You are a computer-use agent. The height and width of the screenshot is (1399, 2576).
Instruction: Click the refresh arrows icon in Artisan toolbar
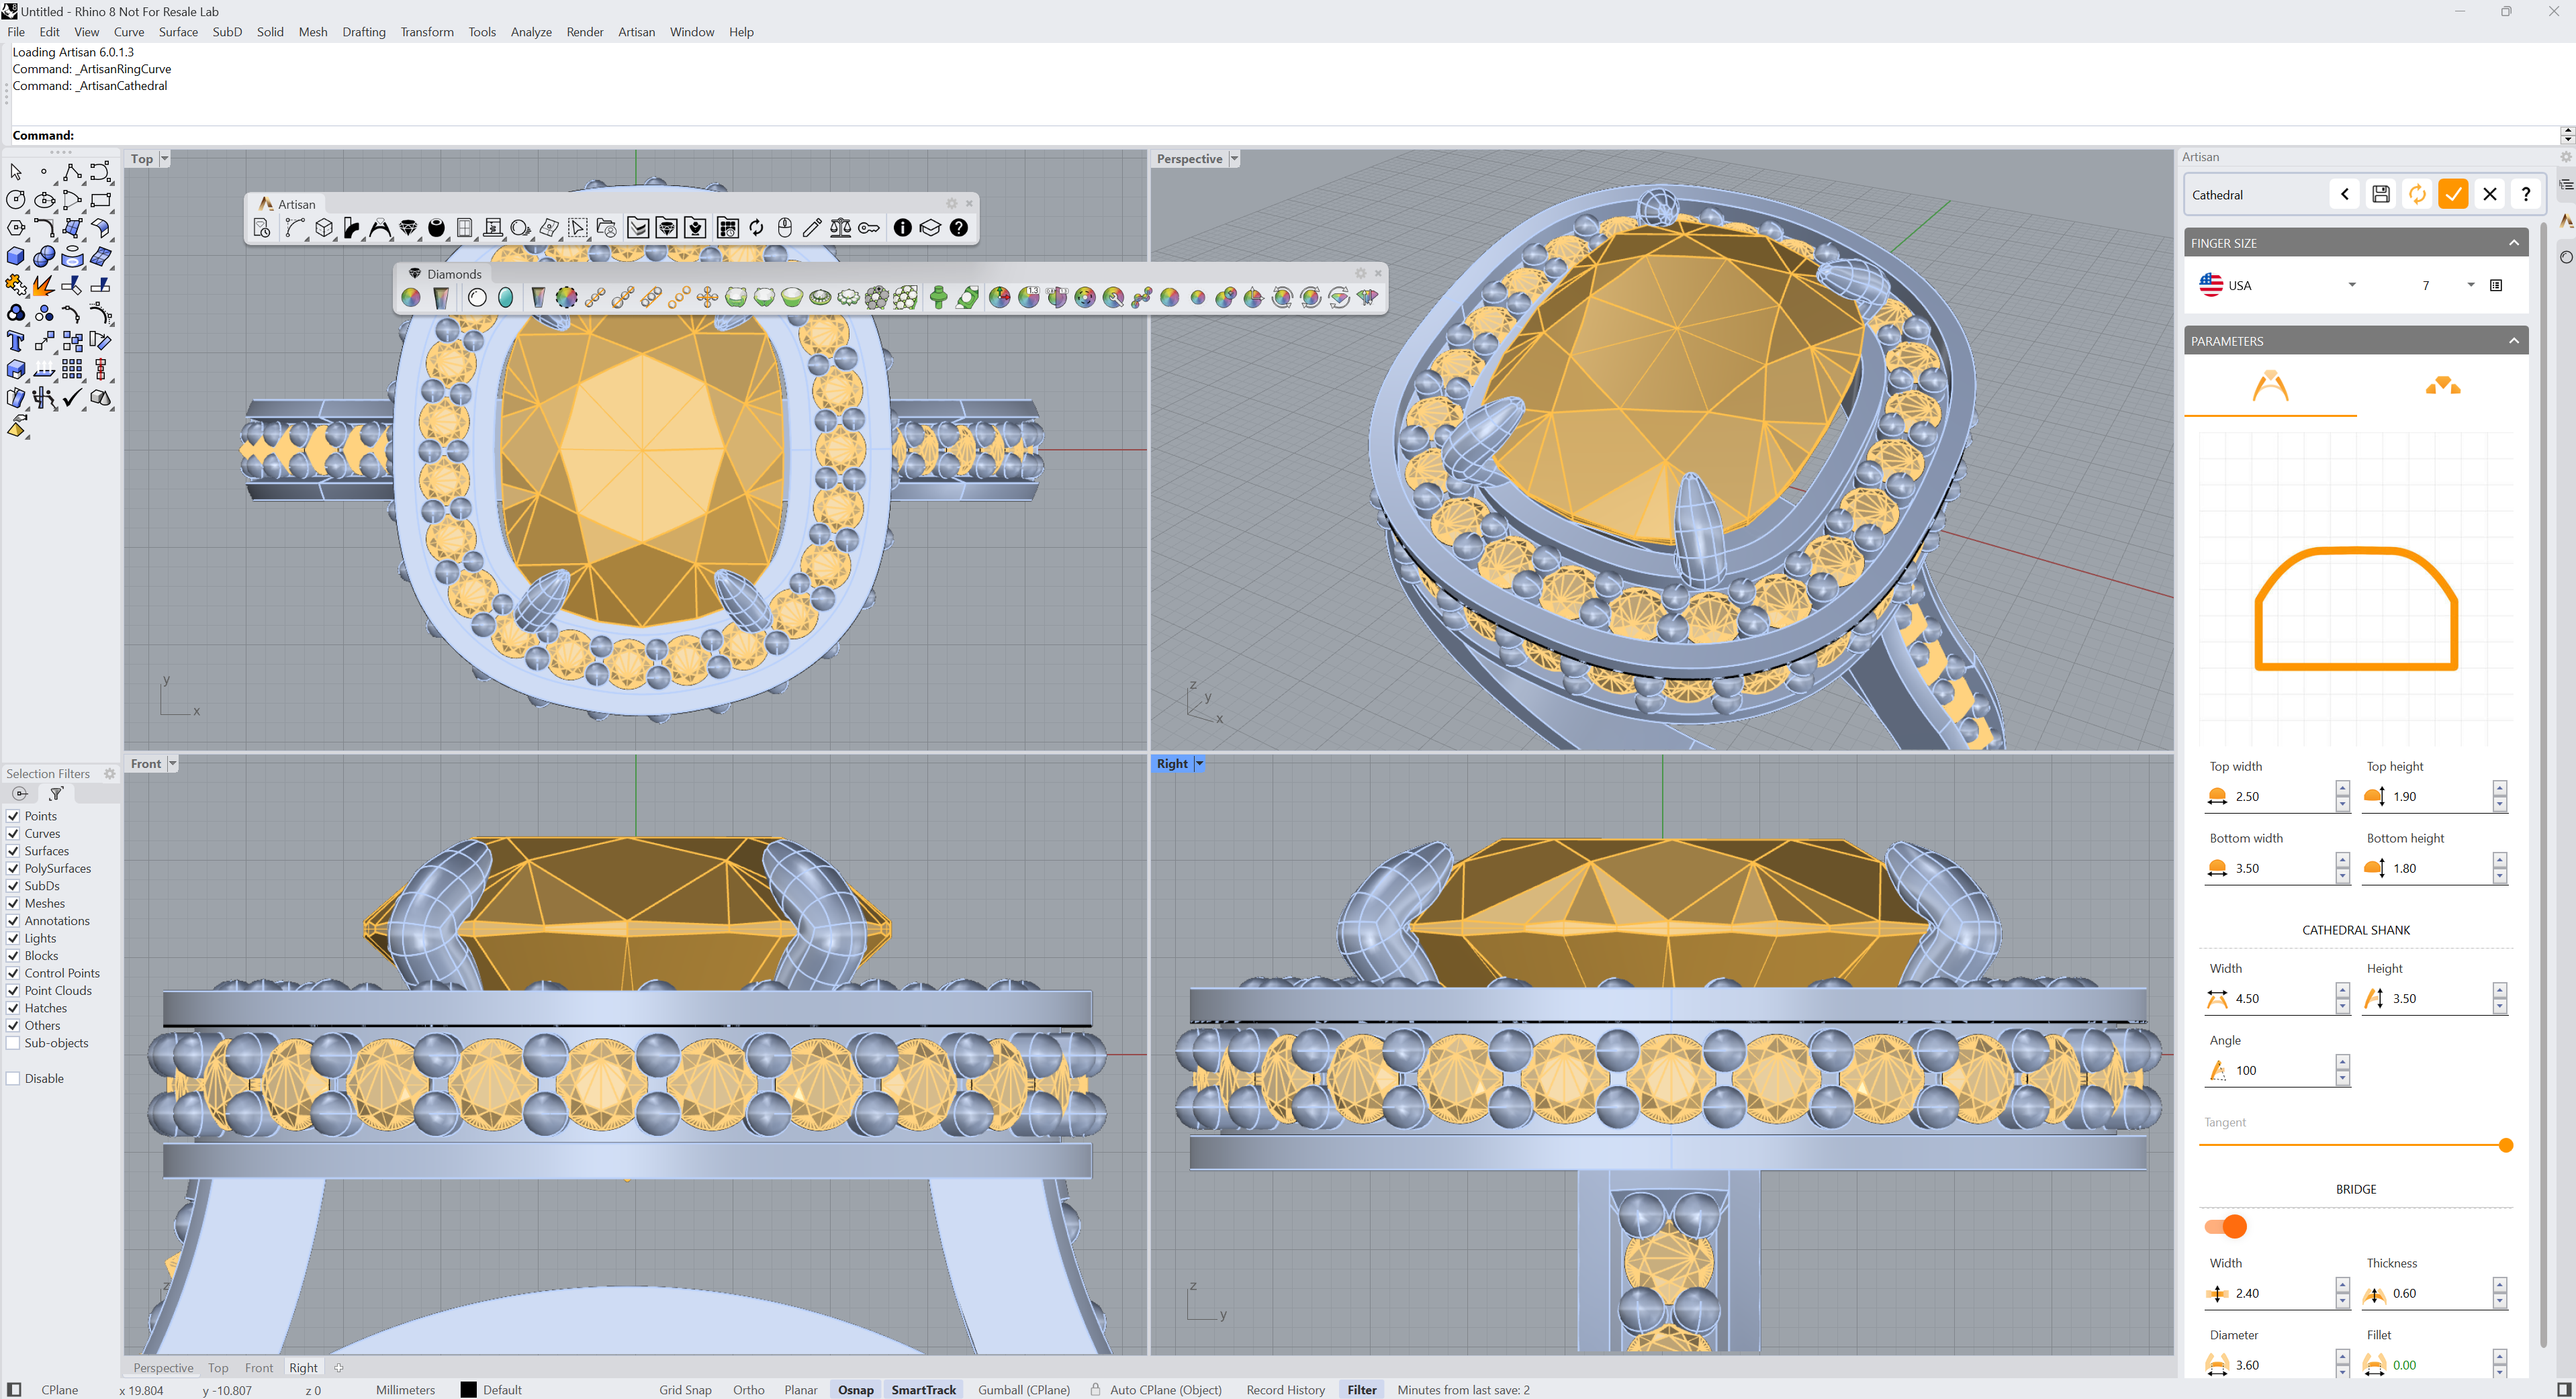click(756, 228)
